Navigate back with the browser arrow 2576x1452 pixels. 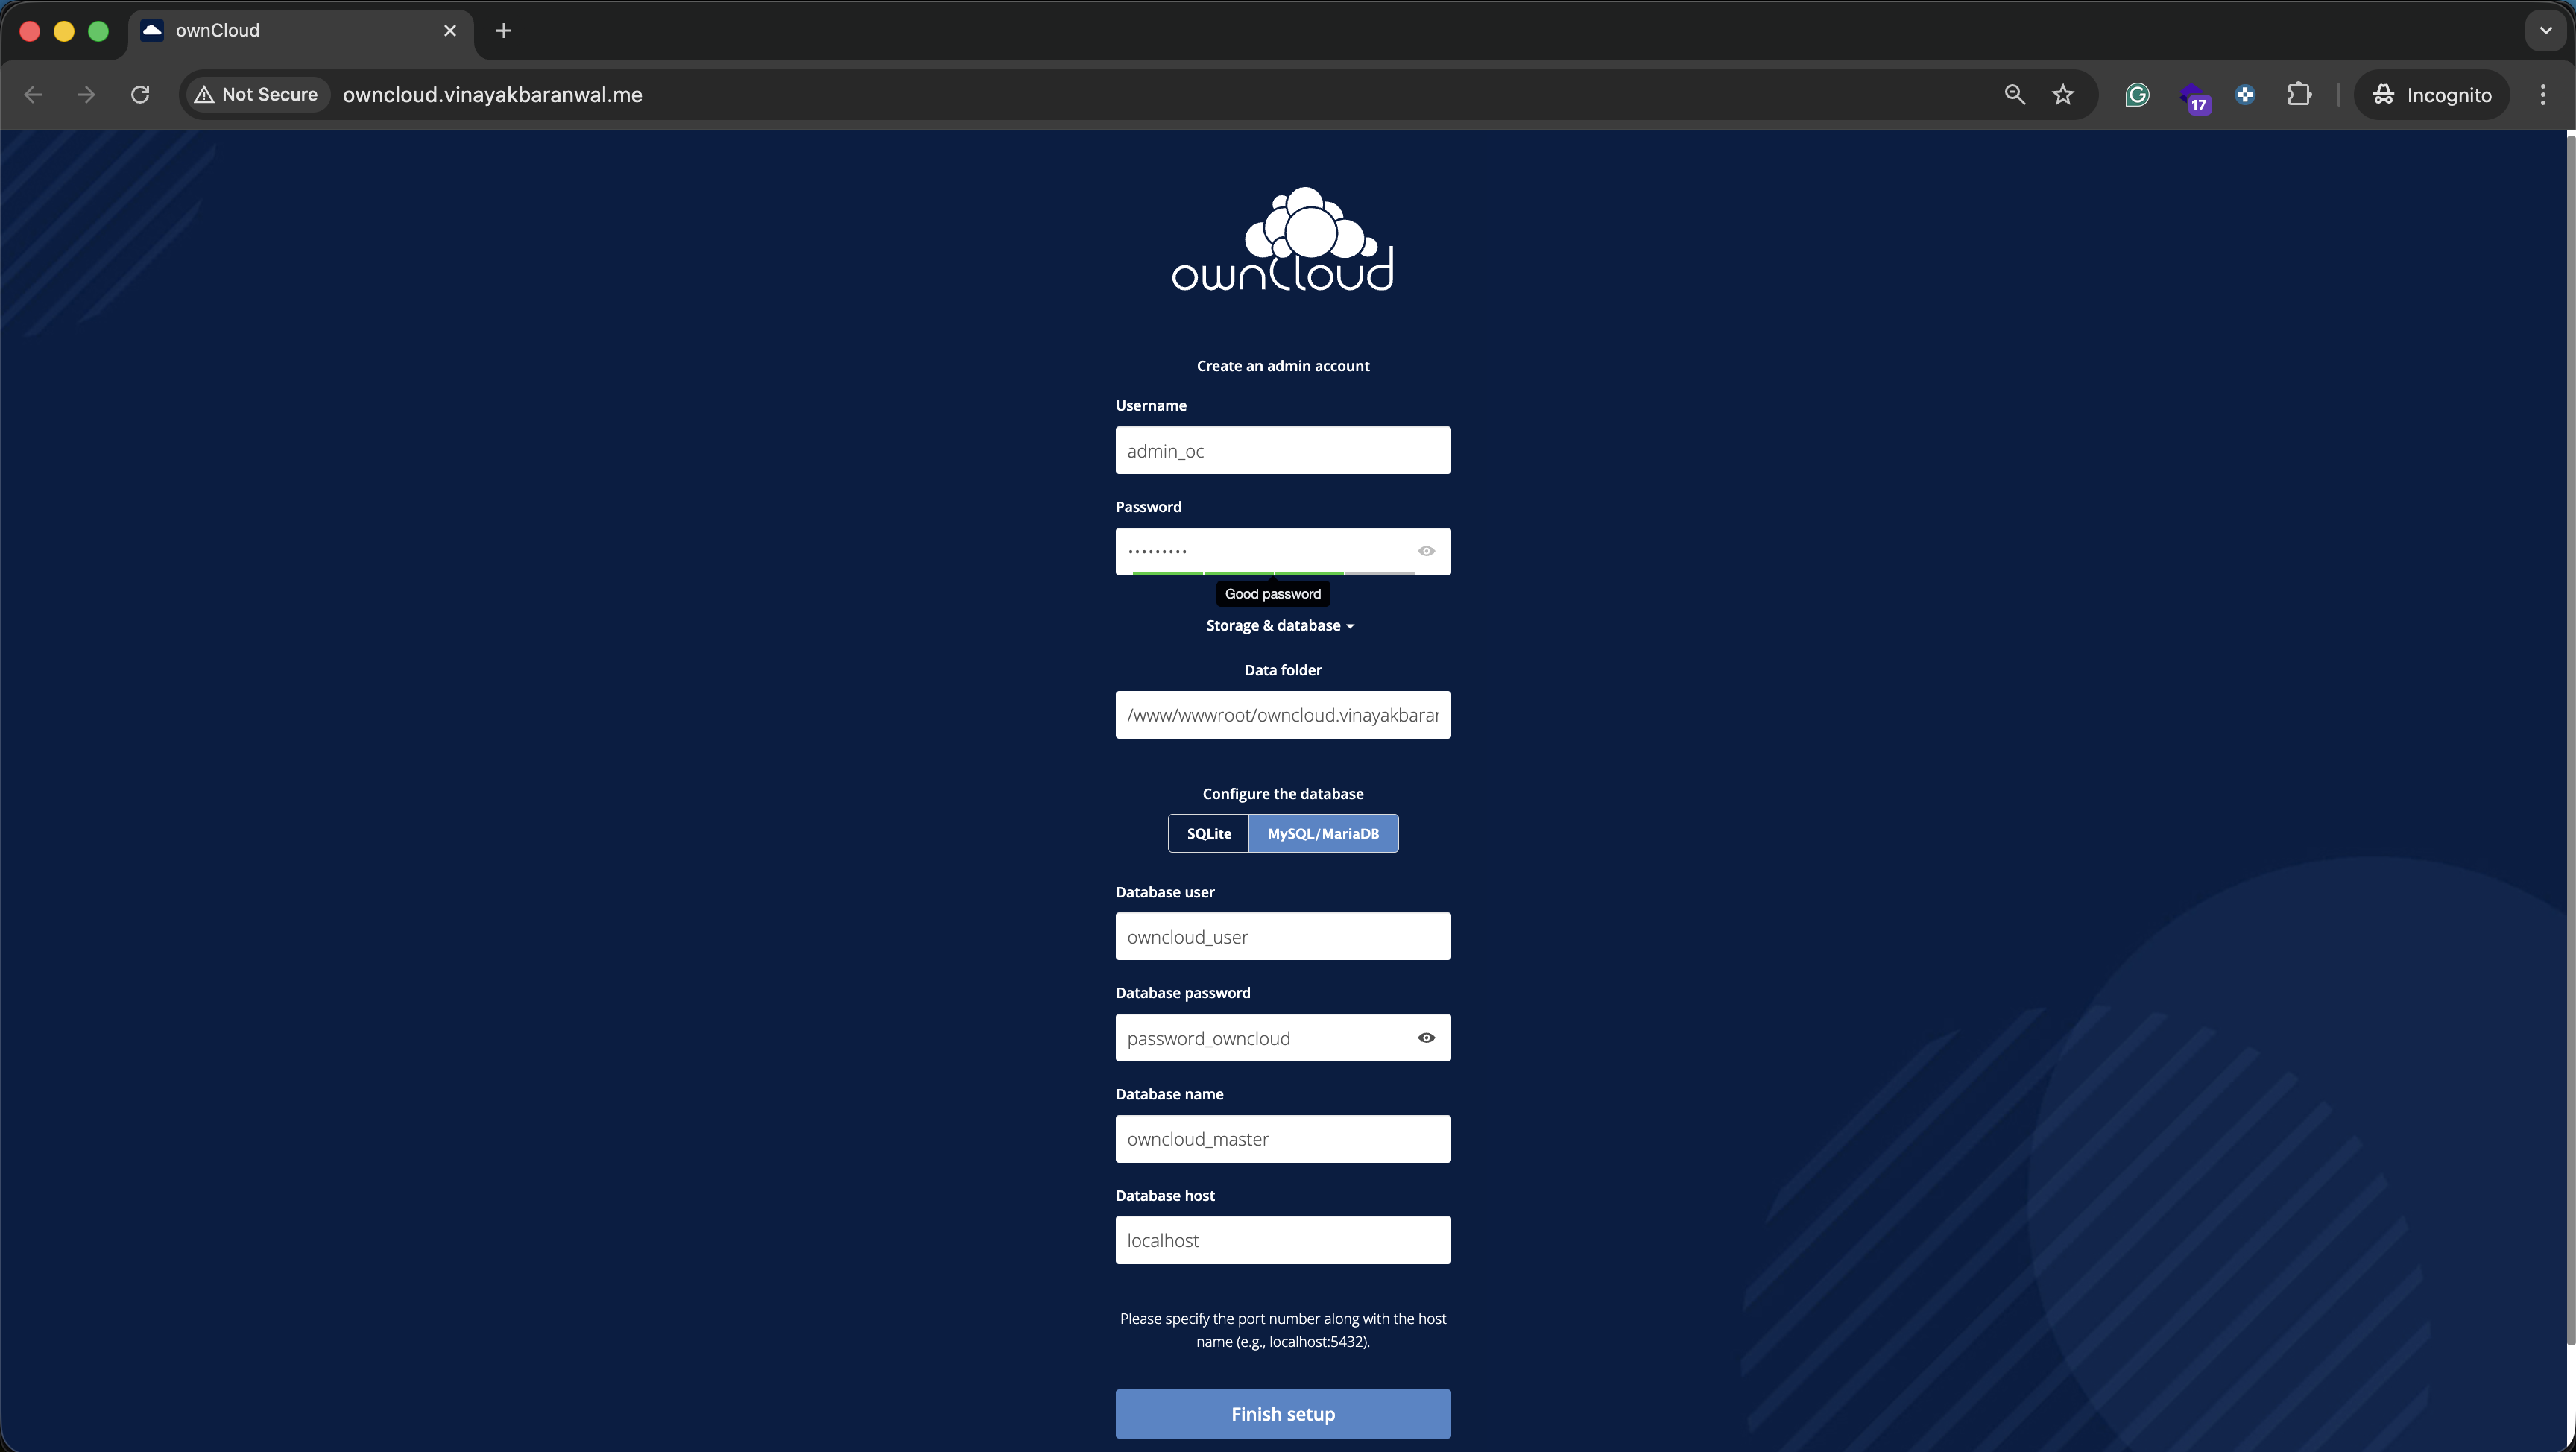[33, 94]
